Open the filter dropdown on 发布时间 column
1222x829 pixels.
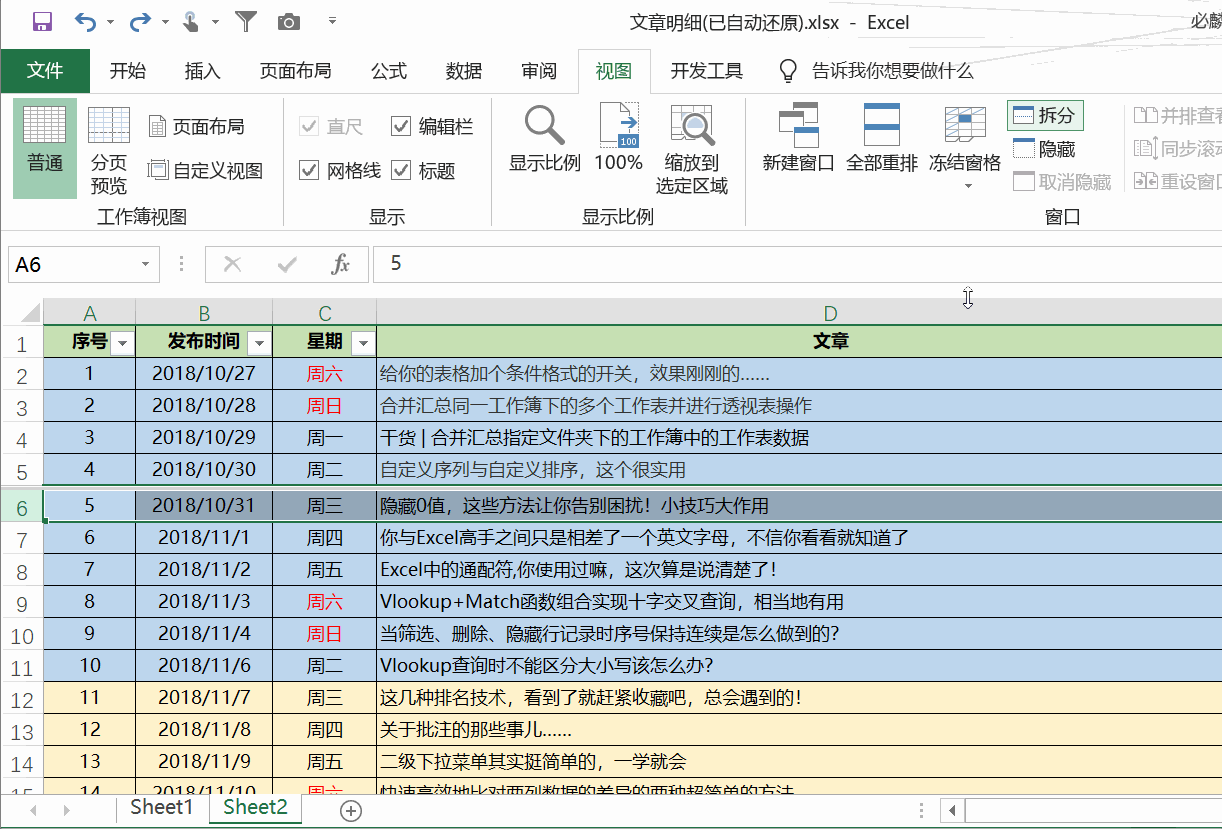pos(258,342)
